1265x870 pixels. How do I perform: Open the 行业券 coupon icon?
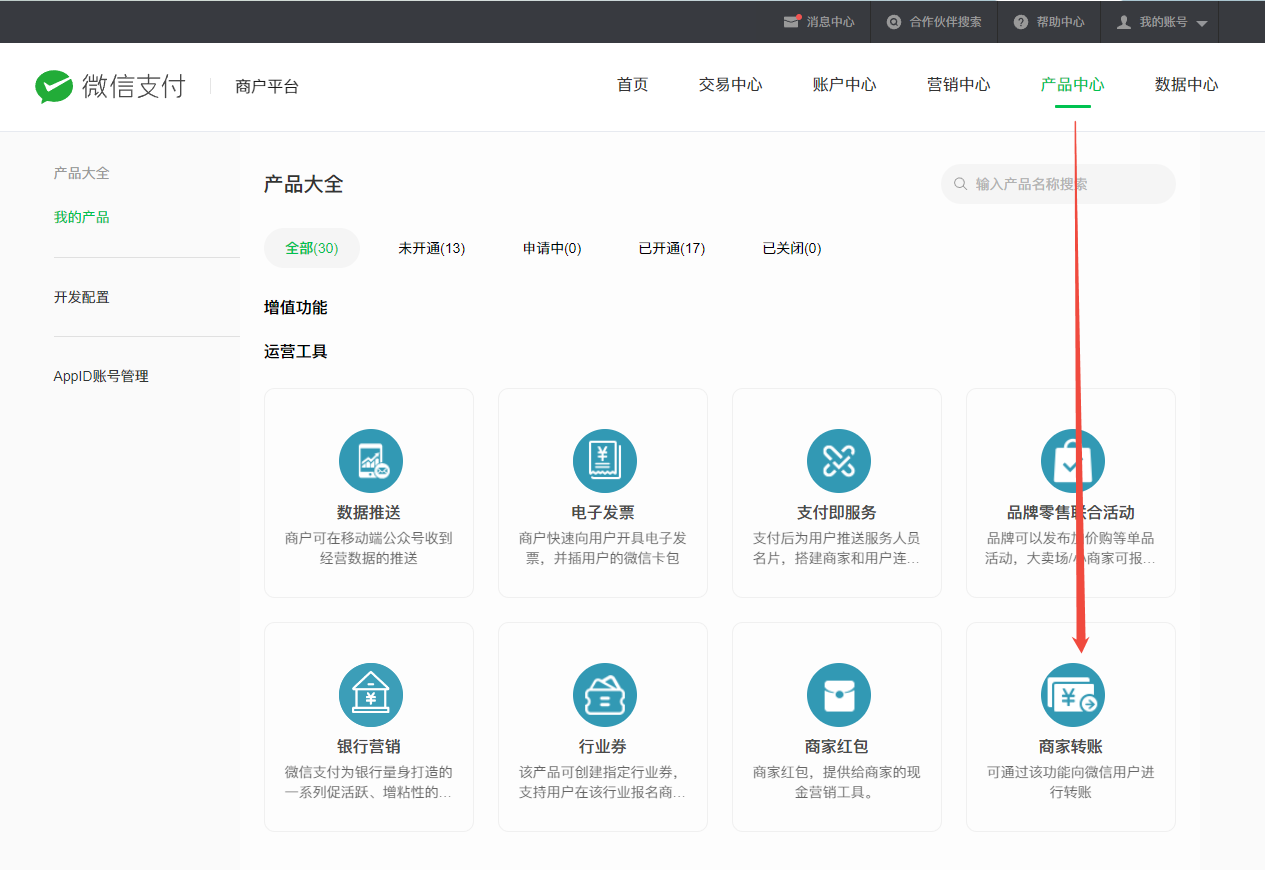coord(605,695)
